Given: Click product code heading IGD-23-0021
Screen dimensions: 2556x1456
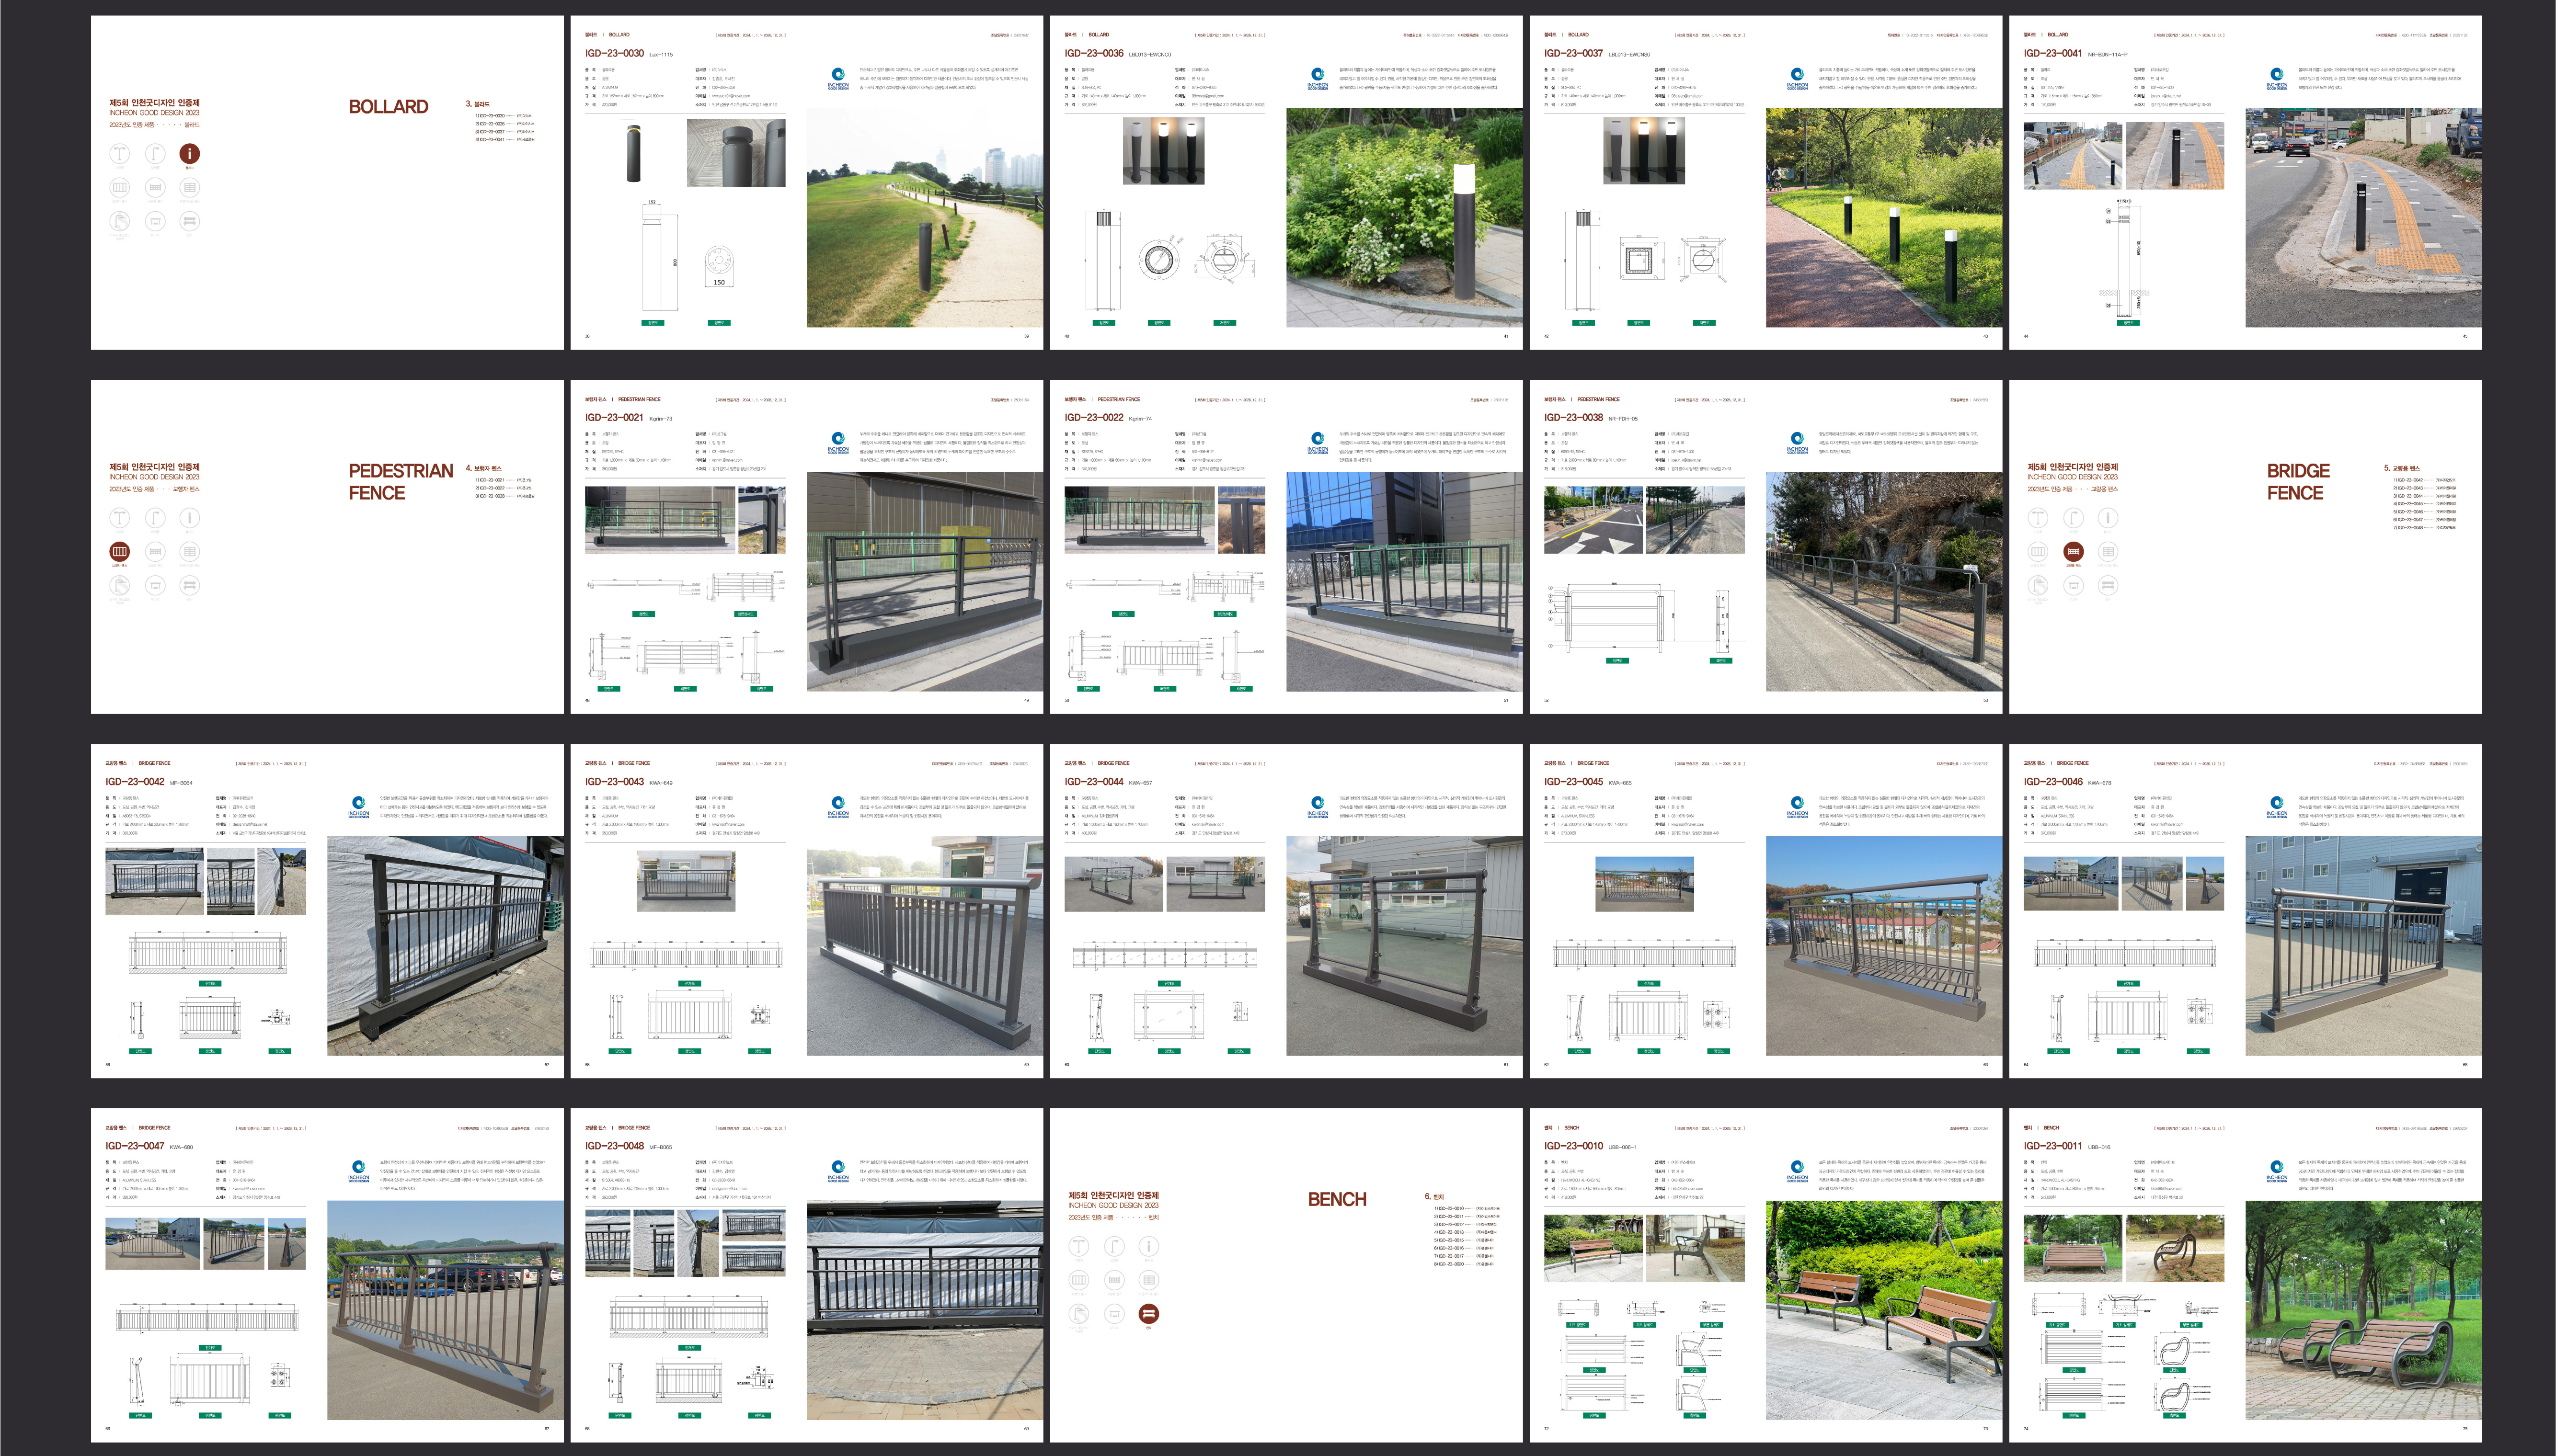Looking at the screenshot, I should coord(614,417).
